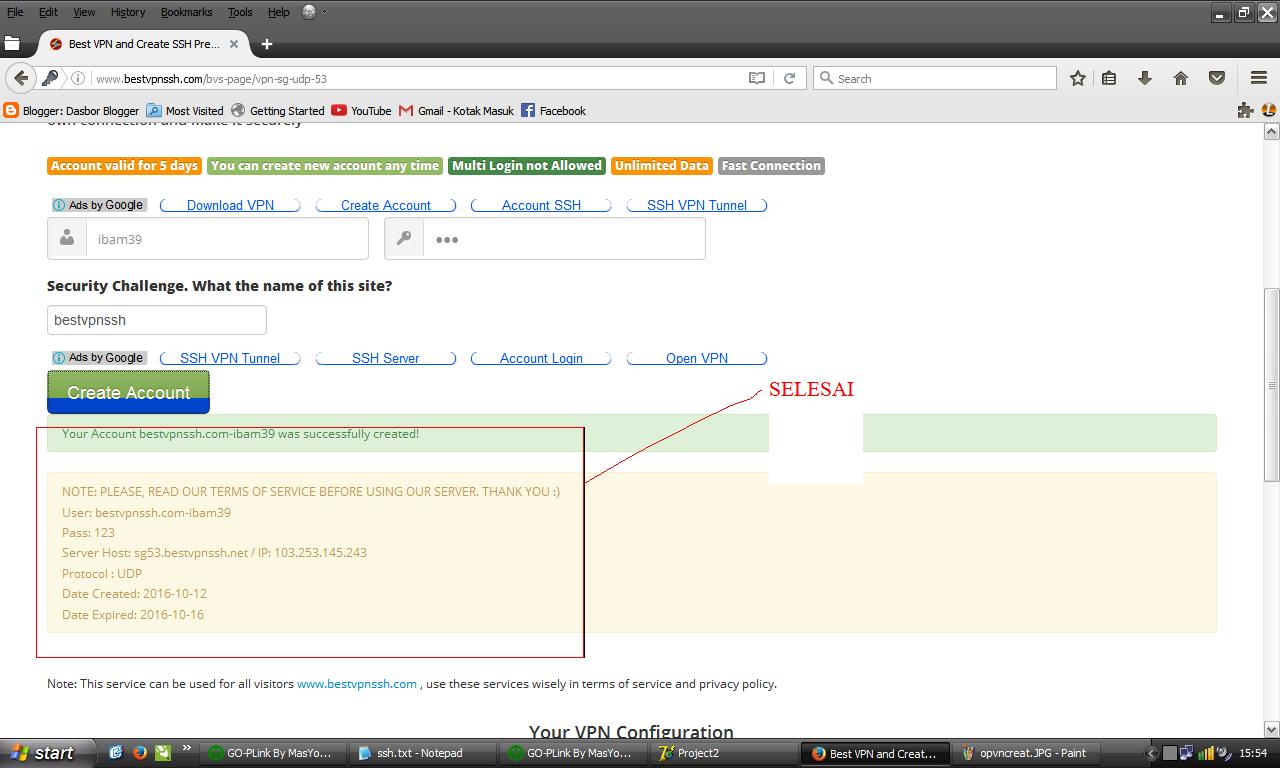Open the YouTube bookmark
The width and height of the screenshot is (1280, 768).
click(x=361, y=110)
